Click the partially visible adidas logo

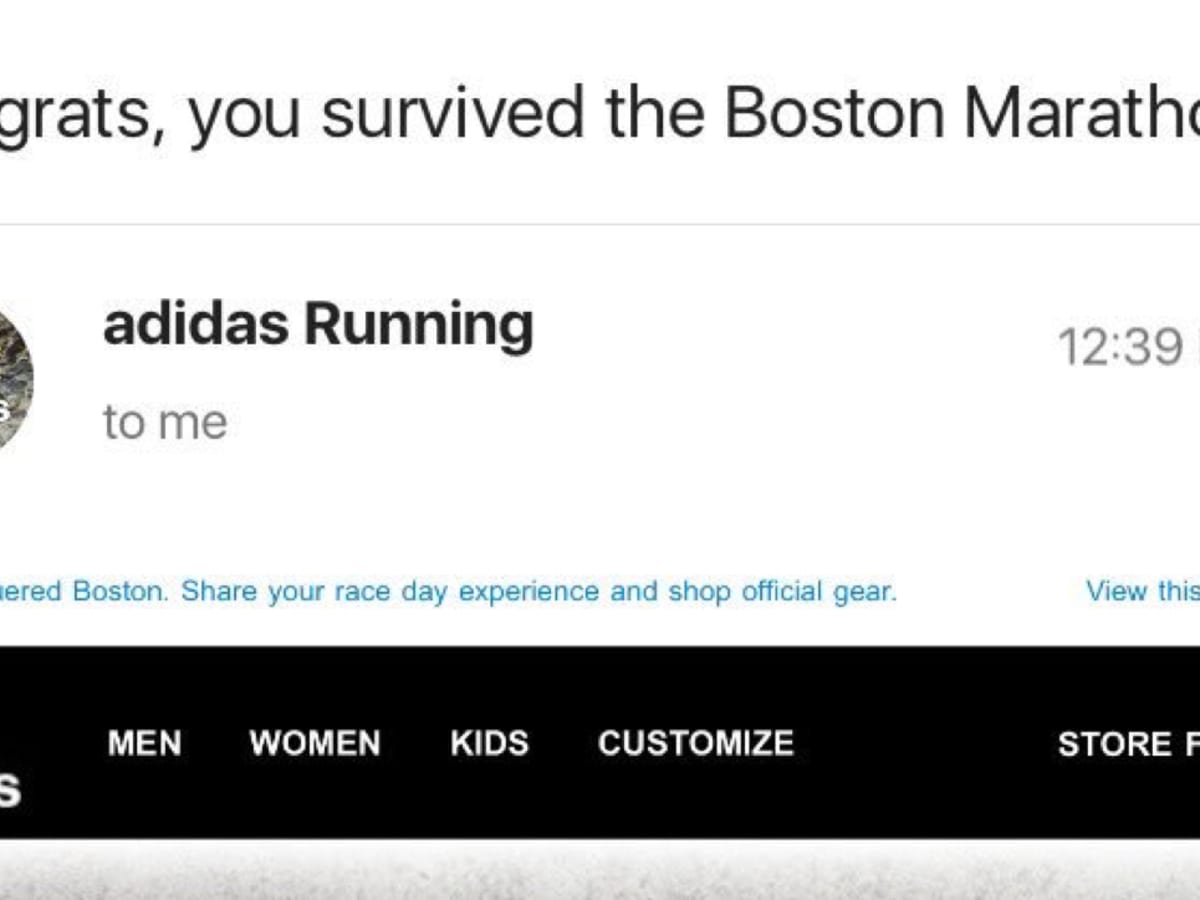(10, 790)
